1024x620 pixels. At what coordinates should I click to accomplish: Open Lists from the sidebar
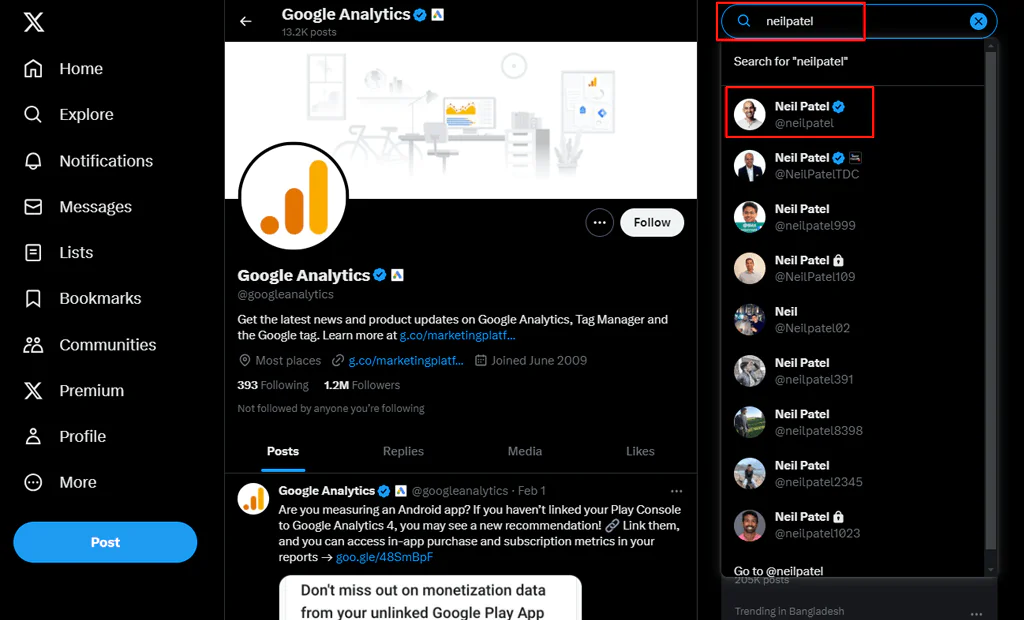pyautogui.click(x=58, y=252)
